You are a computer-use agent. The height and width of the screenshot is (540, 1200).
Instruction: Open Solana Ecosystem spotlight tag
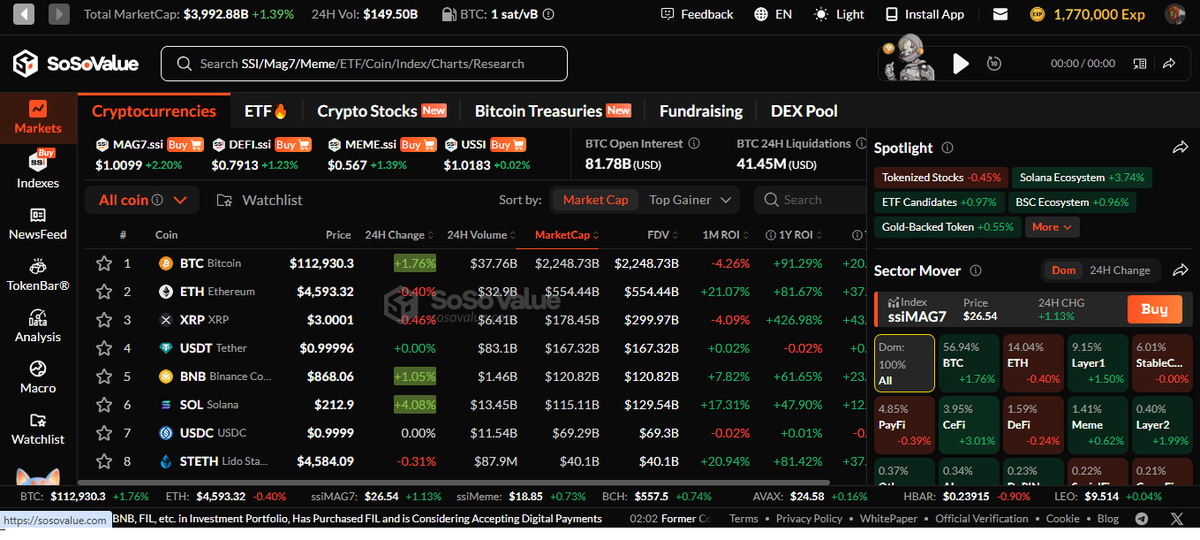[1081, 178]
